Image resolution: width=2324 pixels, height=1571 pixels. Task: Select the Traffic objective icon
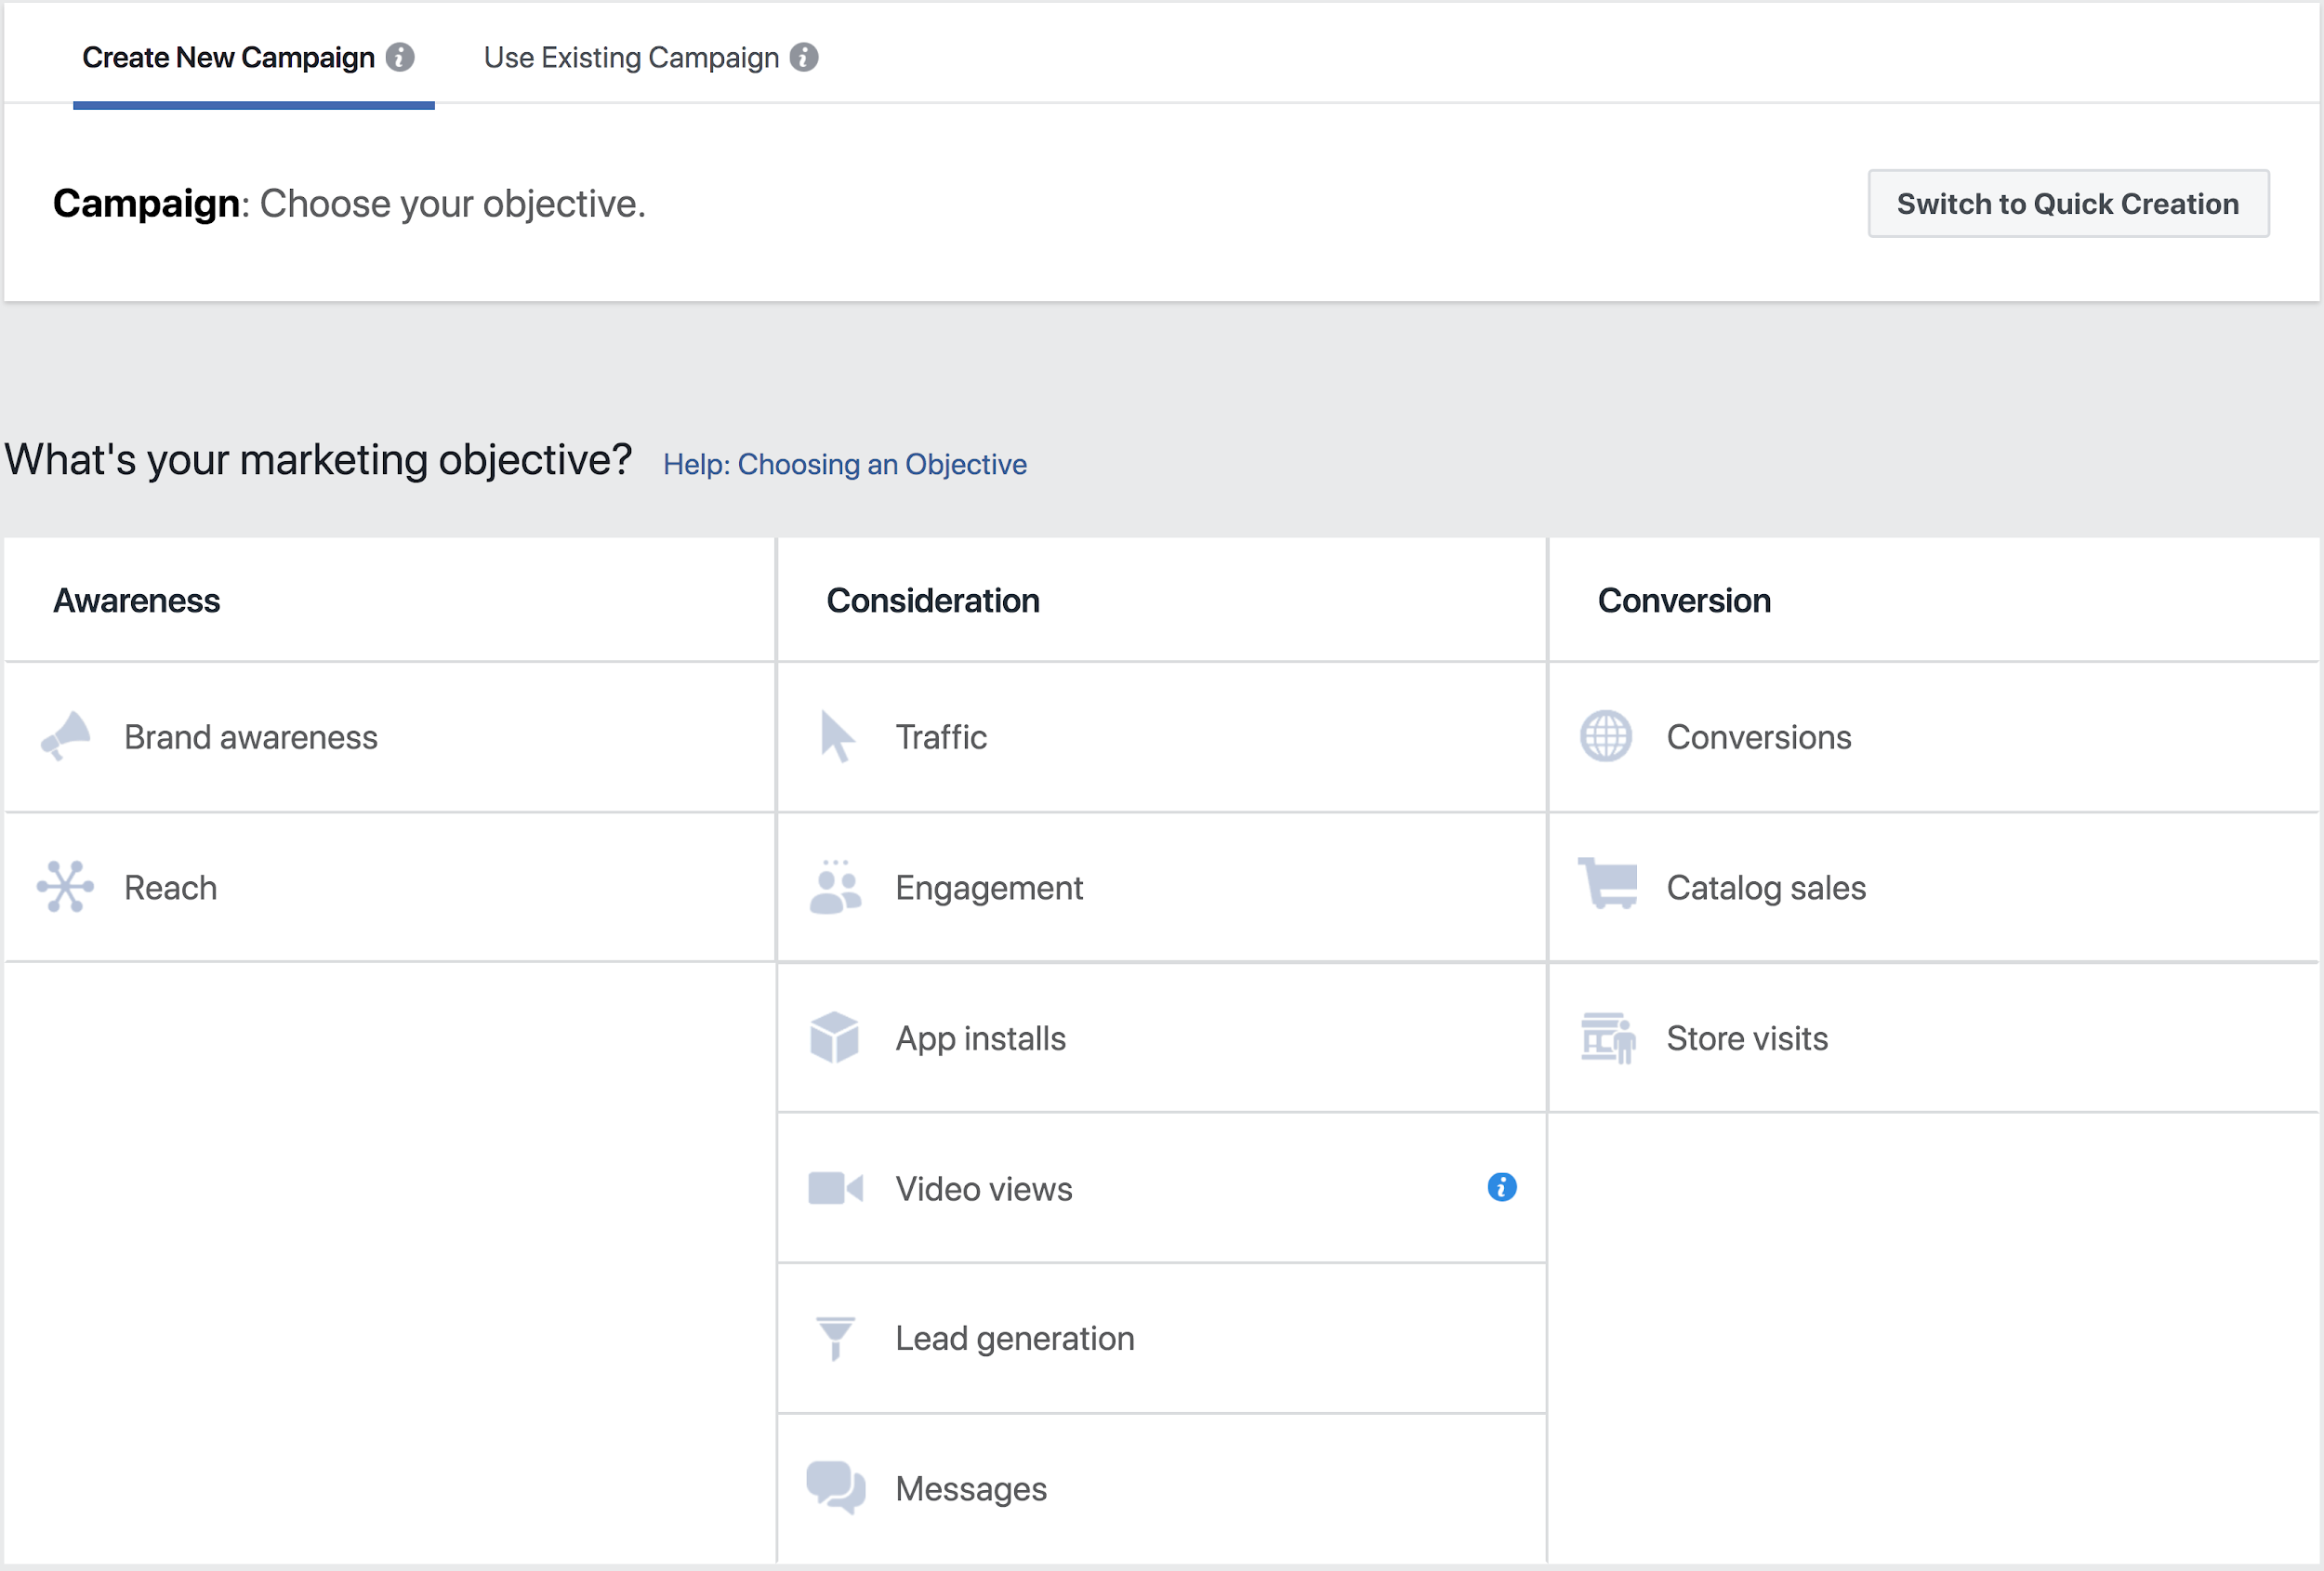[836, 734]
